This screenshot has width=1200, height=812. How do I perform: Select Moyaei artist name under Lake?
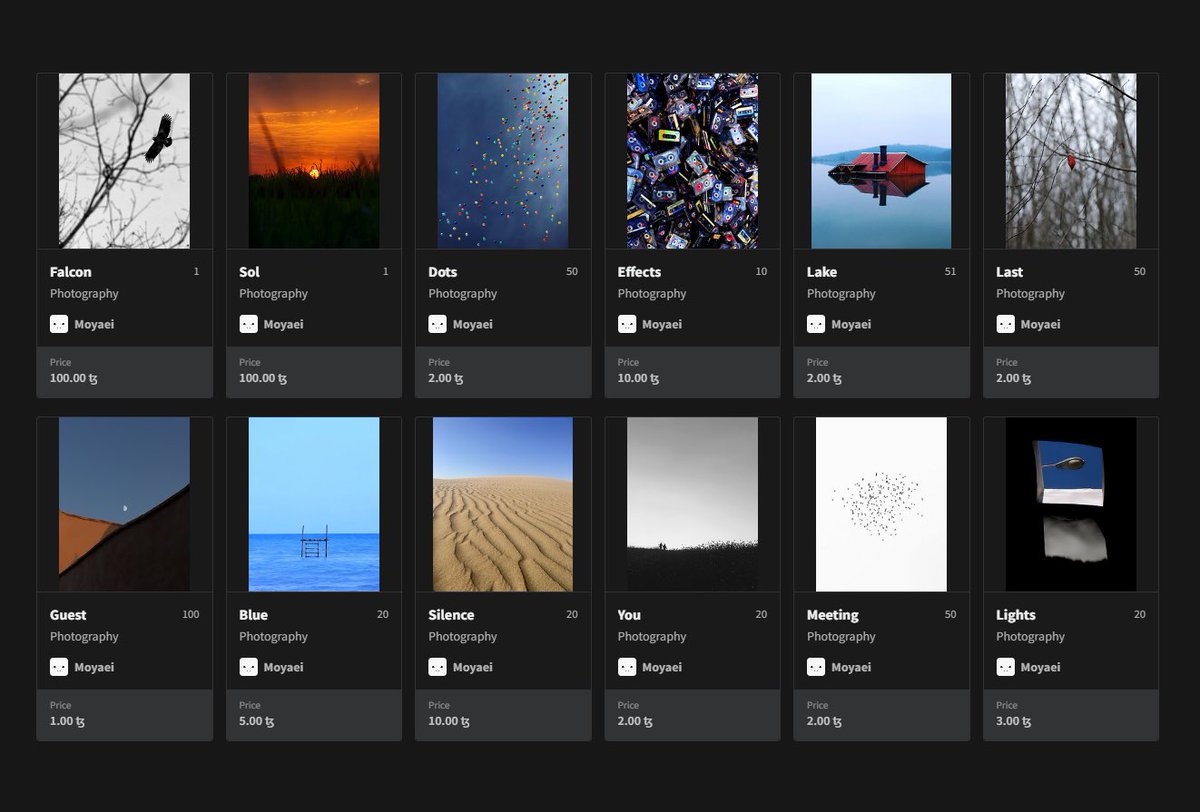click(851, 324)
